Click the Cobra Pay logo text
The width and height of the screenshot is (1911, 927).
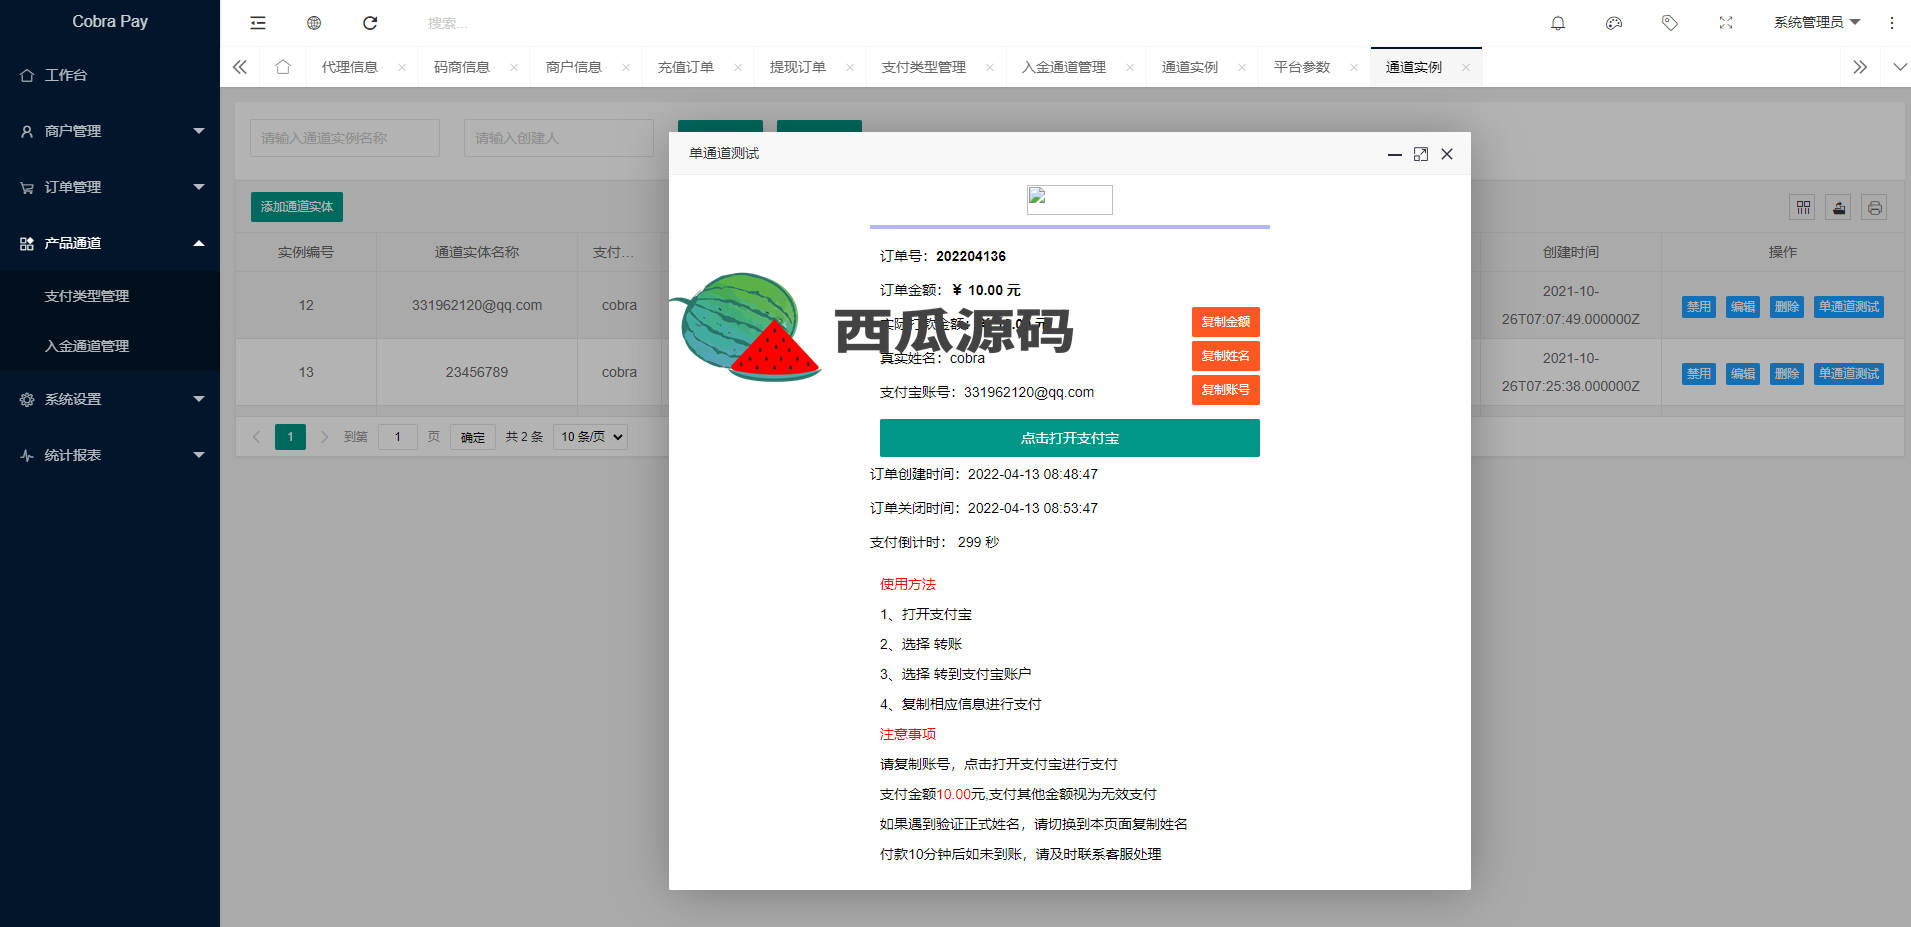[x=110, y=21]
